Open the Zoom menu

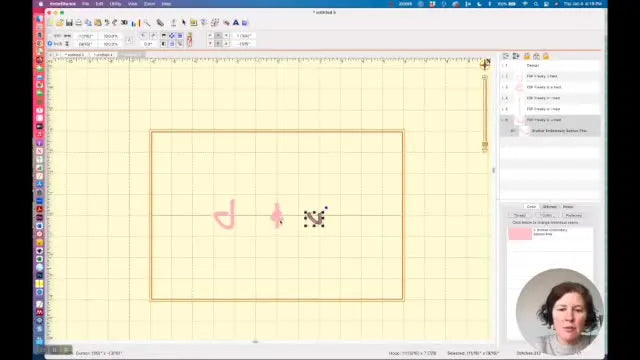(149, 4)
